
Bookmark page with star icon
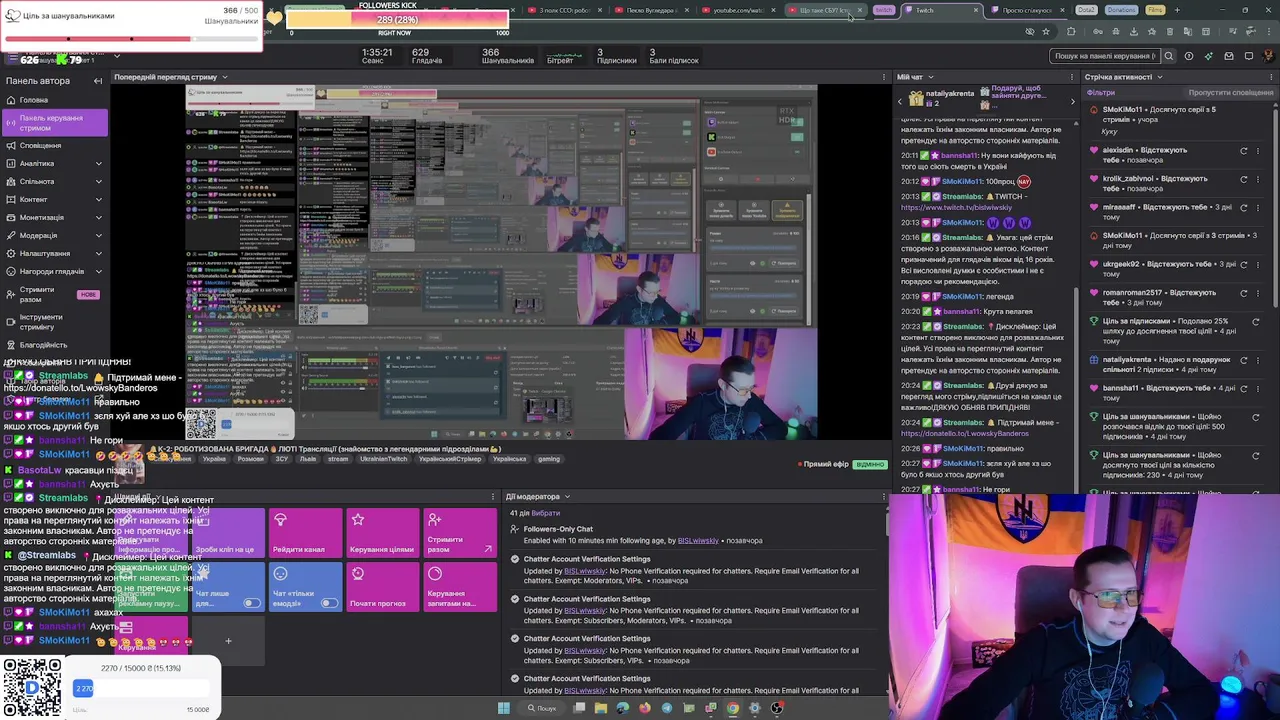pos(1046,31)
